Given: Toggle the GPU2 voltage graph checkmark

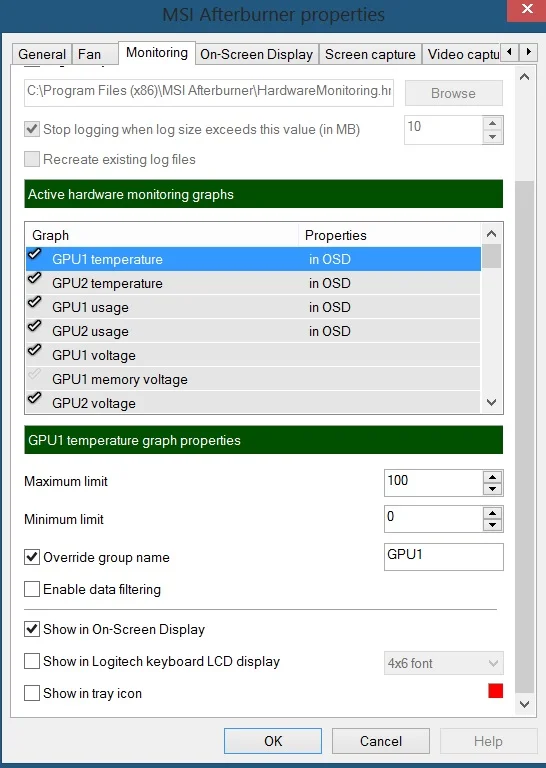Looking at the screenshot, I should 34,398.
